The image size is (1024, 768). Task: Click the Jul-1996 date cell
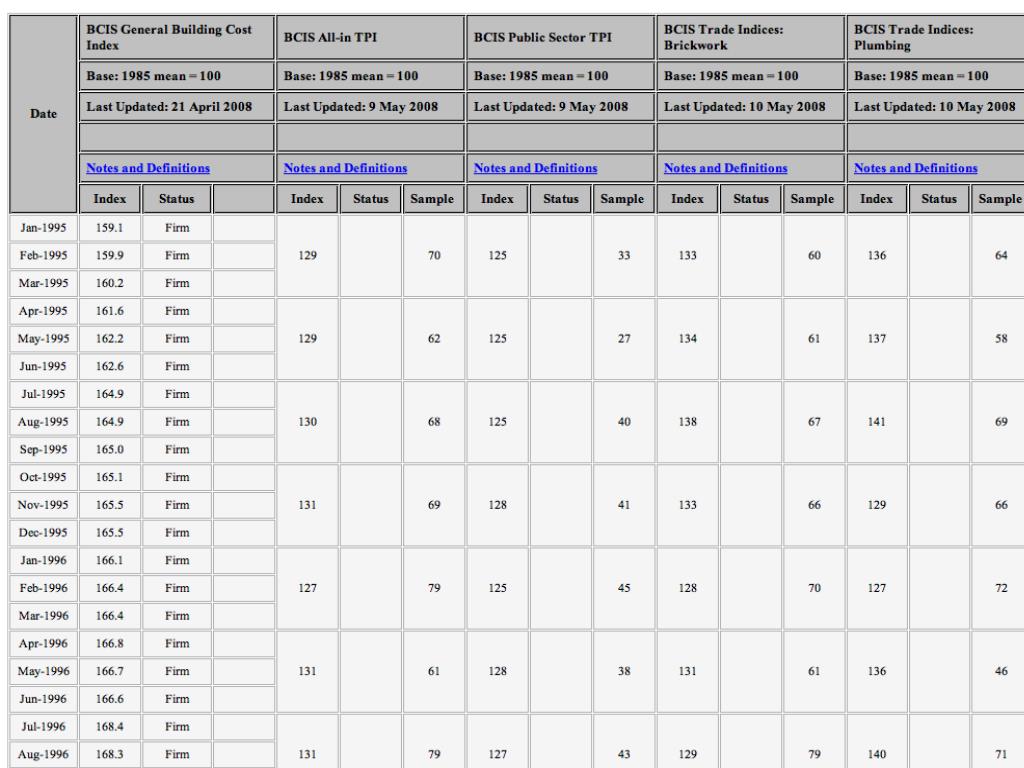tap(43, 727)
